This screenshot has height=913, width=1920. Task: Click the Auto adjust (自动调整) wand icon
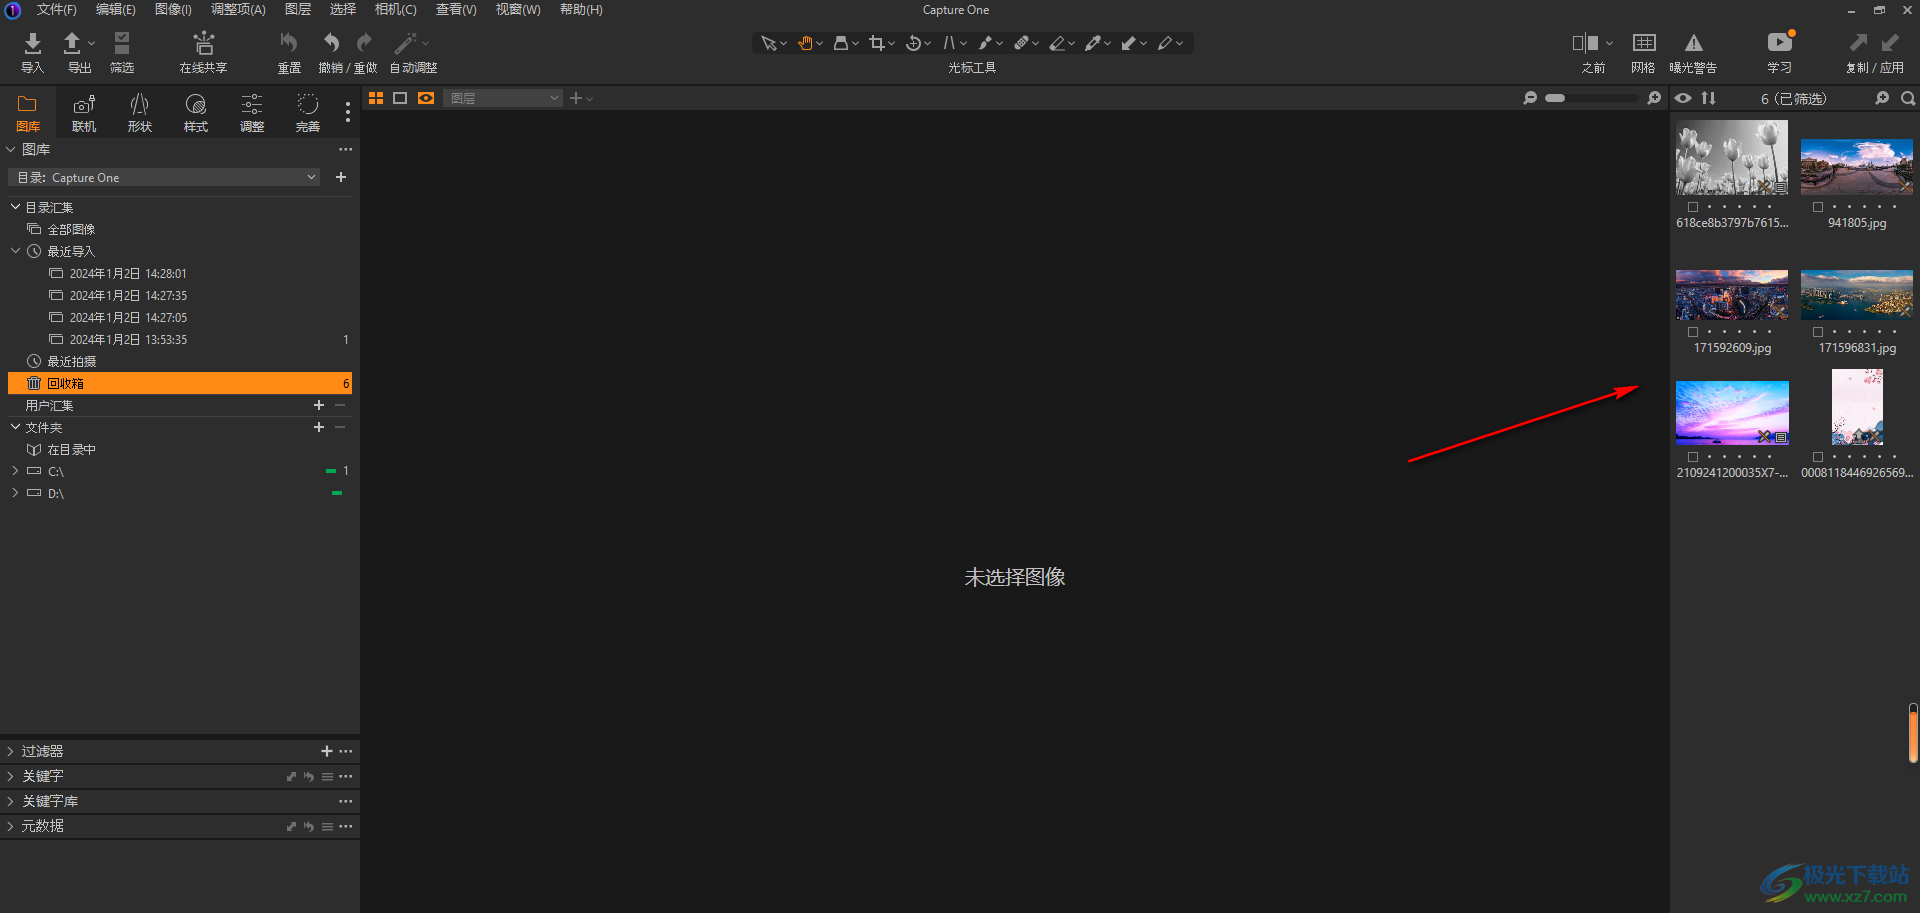pyautogui.click(x=405, y=44)
